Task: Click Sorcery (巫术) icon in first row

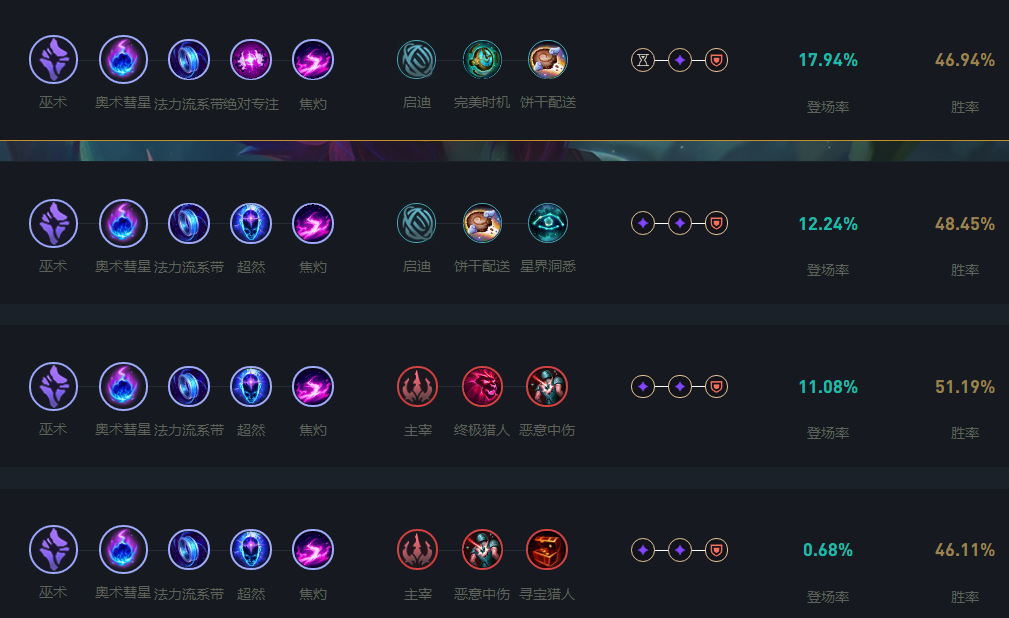Action: coord(53,60)
